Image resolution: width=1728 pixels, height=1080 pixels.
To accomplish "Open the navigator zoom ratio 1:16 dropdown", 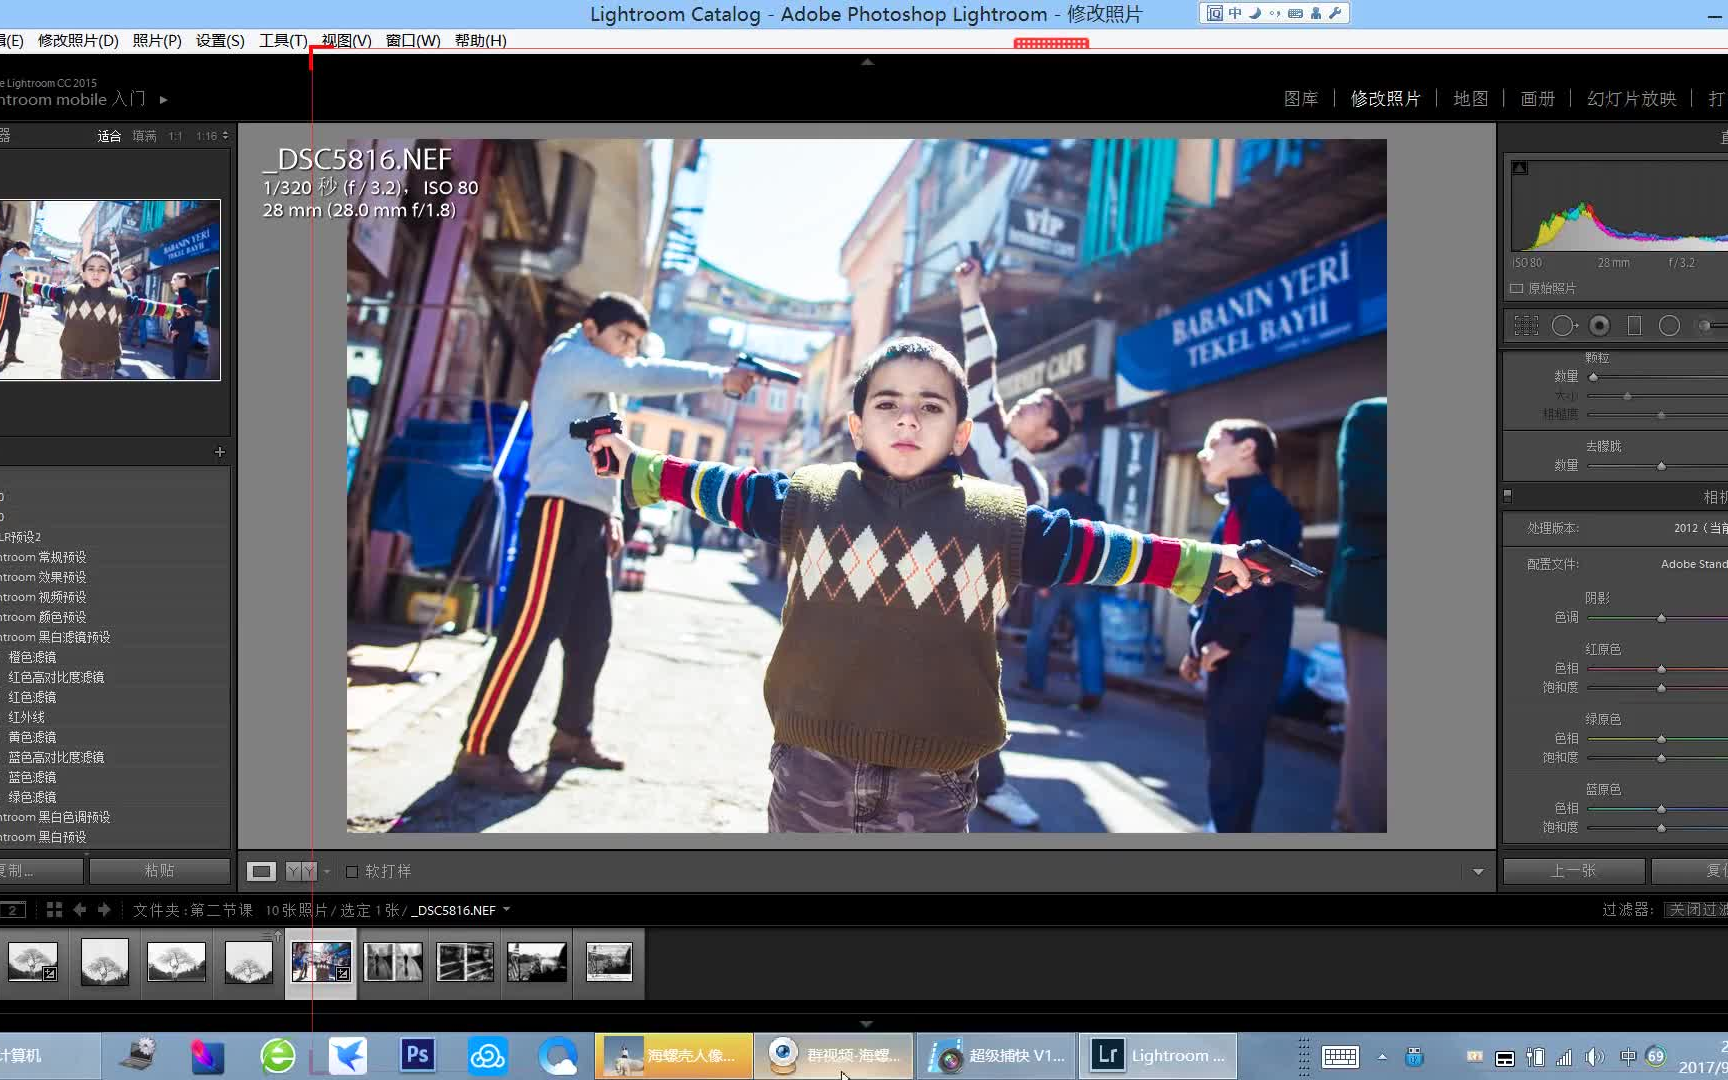I will (212, 136).
